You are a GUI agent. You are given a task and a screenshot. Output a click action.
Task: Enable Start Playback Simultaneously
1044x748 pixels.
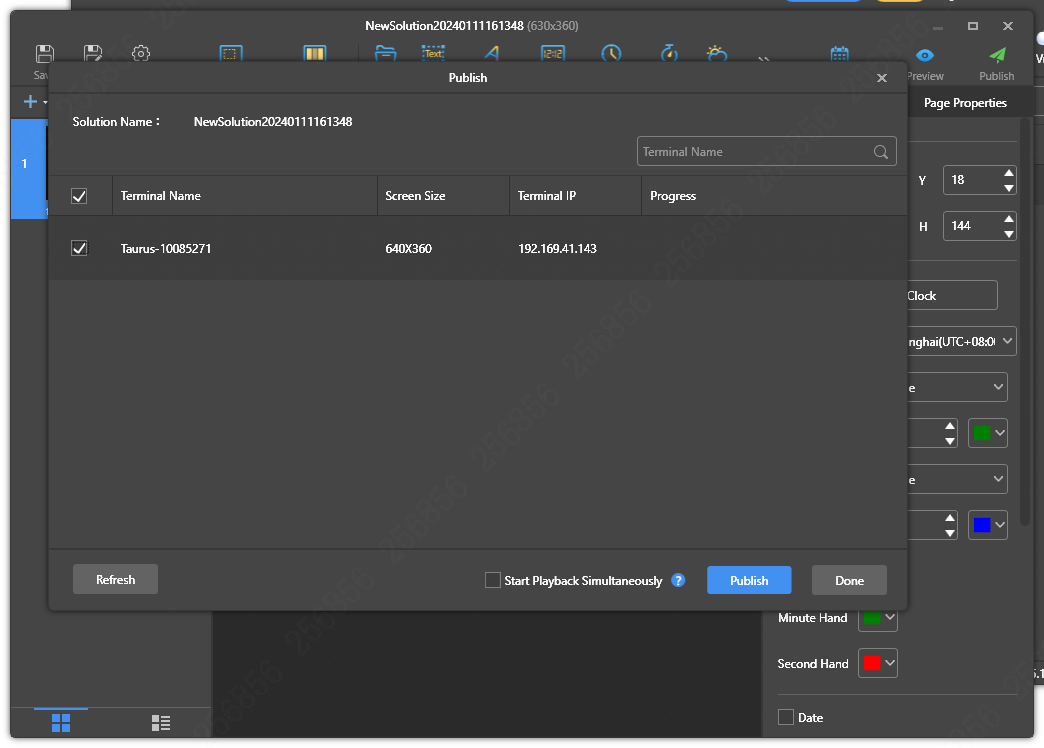coord(492,580)
